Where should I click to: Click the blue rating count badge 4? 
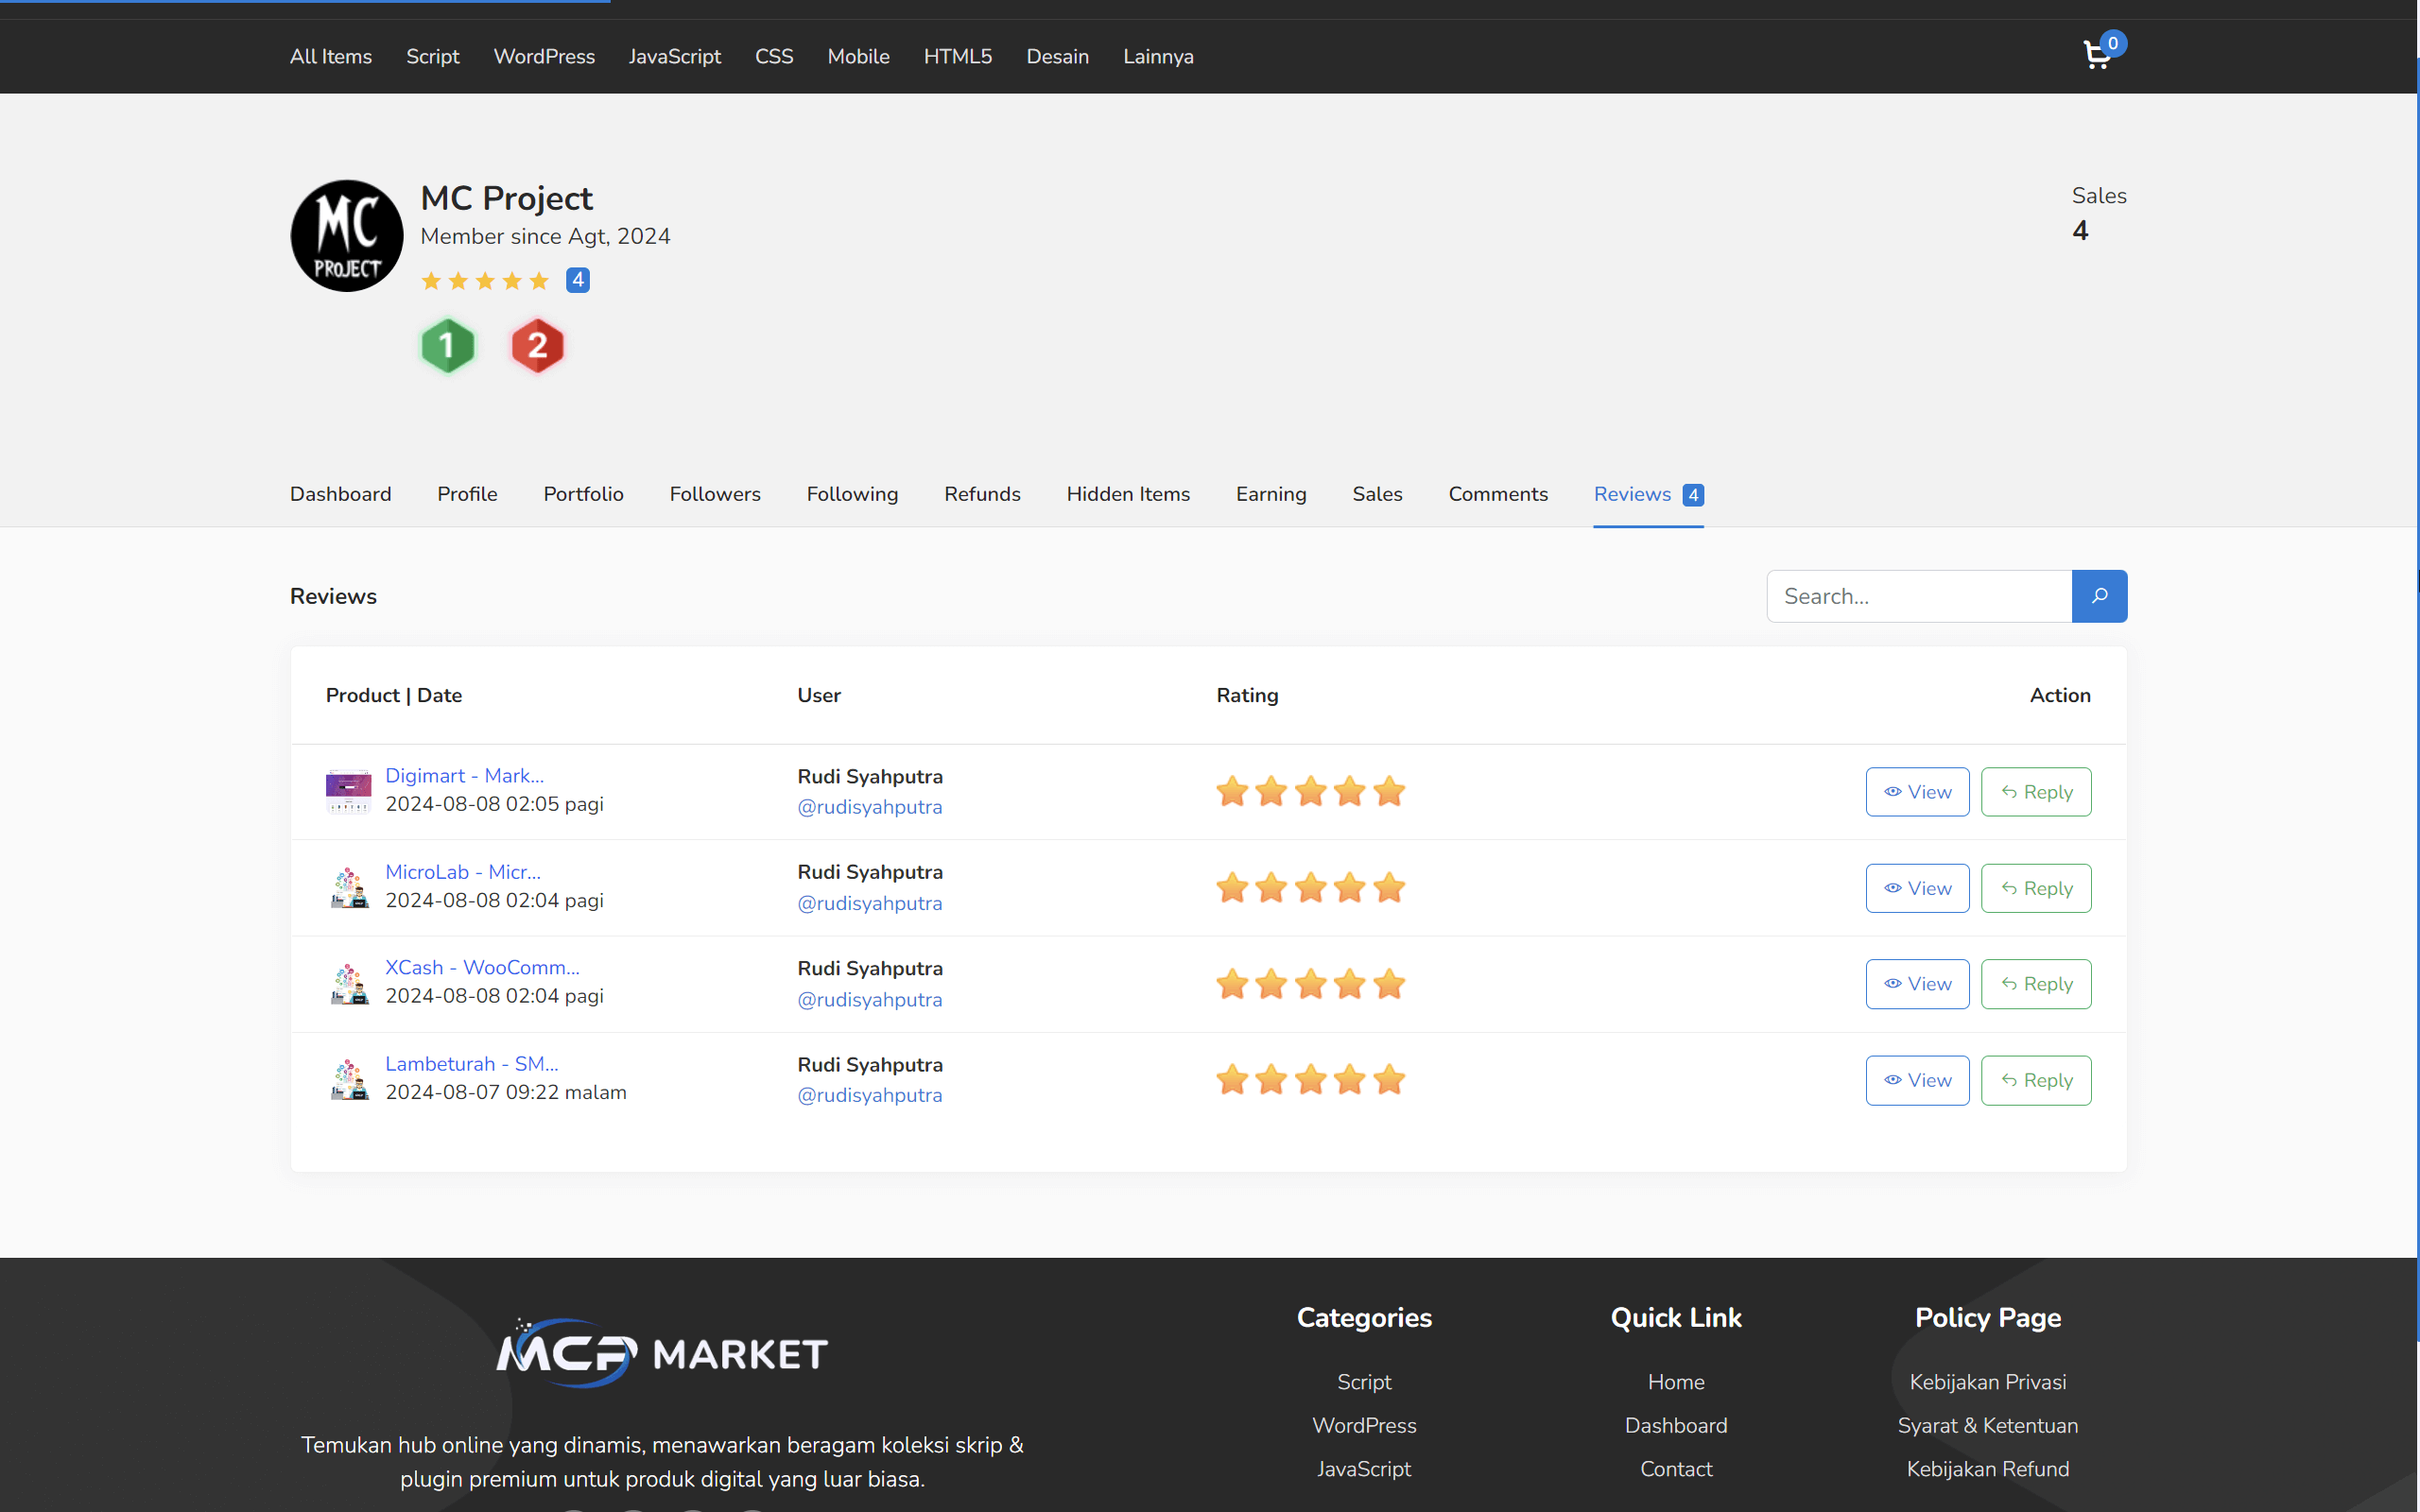point(578,280)
